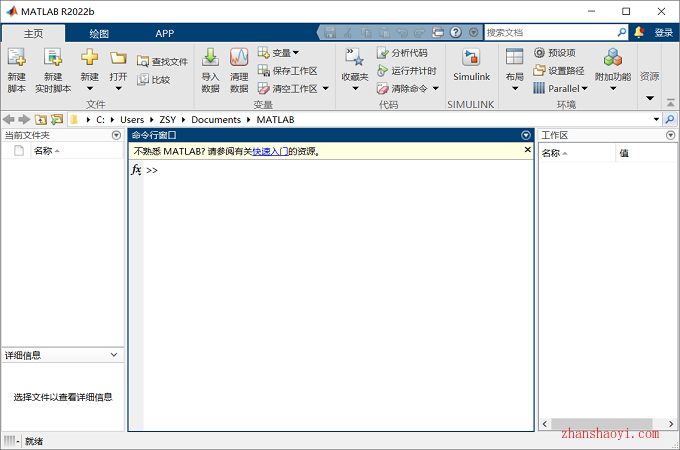
Task: Collapse the toolstrip ribbon
Action: coord(670,103)
